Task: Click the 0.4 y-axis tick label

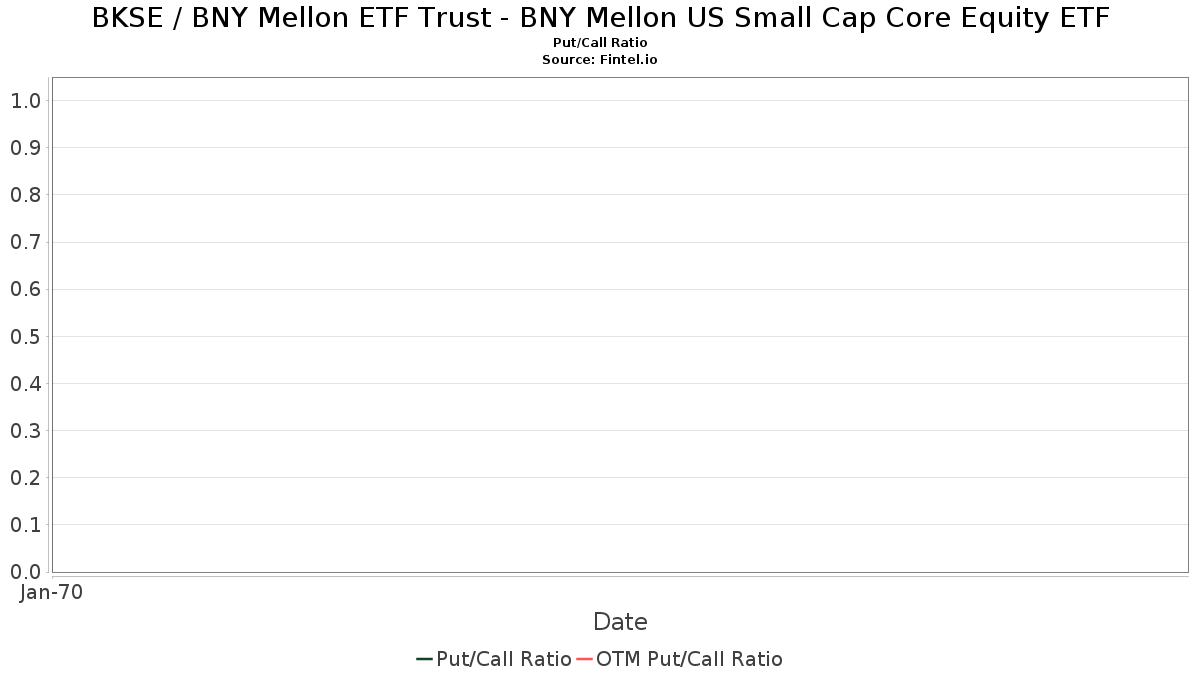Action: 25,384
